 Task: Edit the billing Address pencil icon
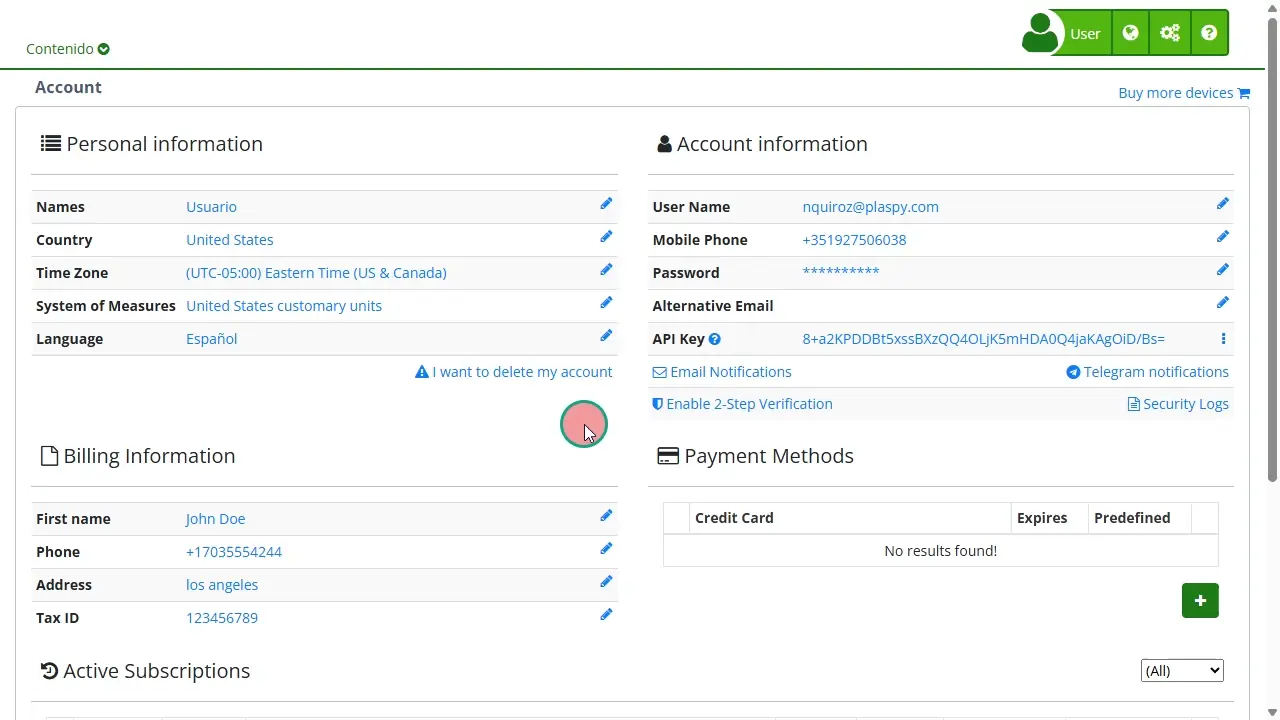point(606,582)
